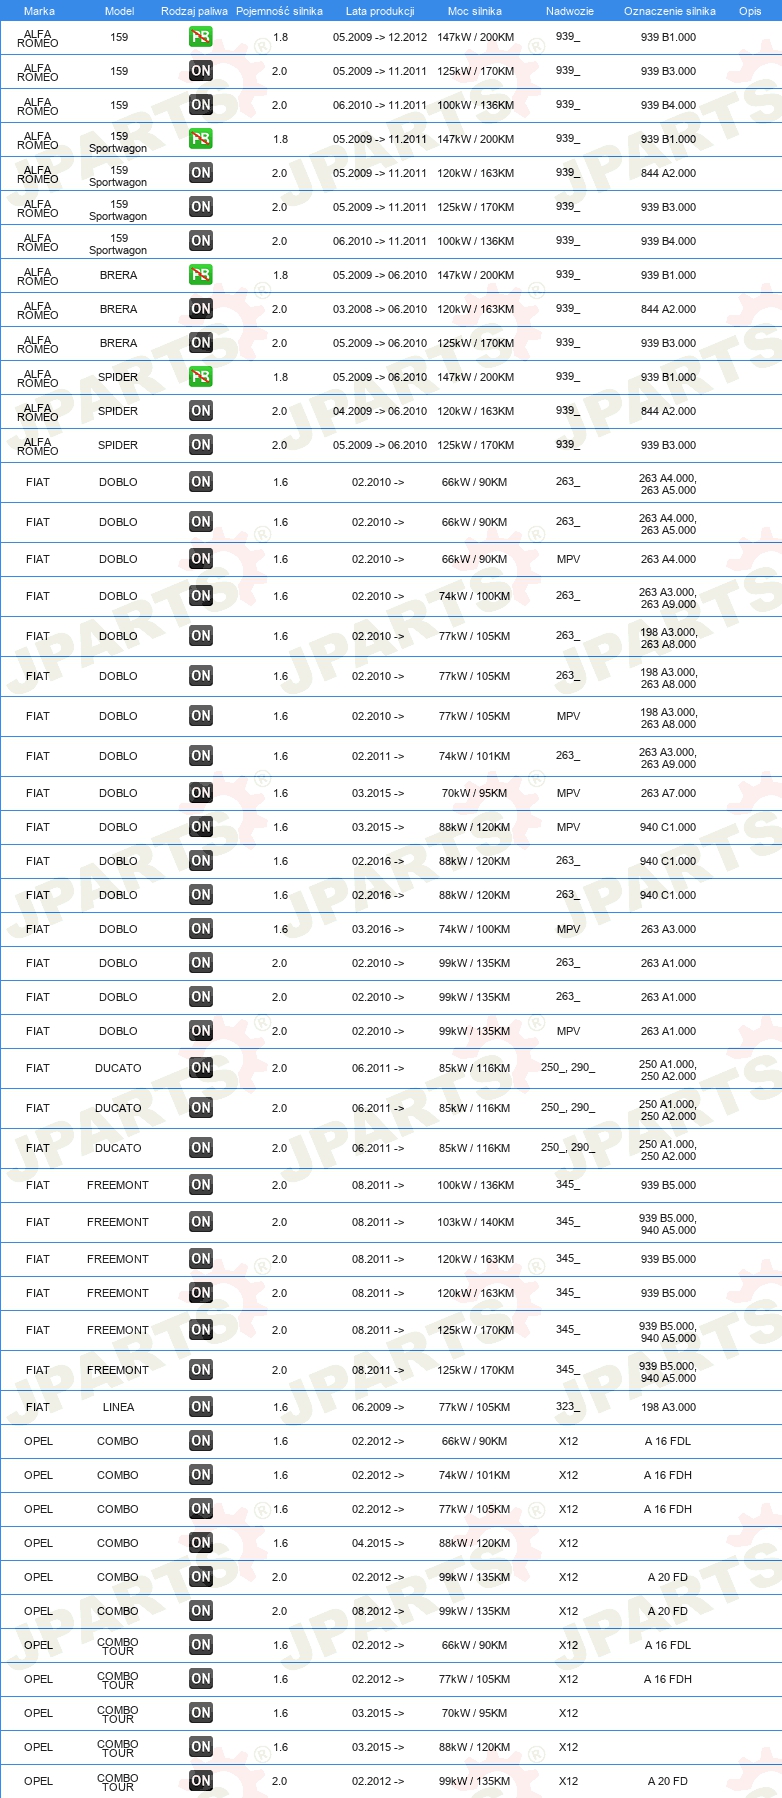Click the 345_ cell in the FREEMONT 103kW row
Screen dimensions: 782x1798
pyautogui.click(x=567, y=1222)
